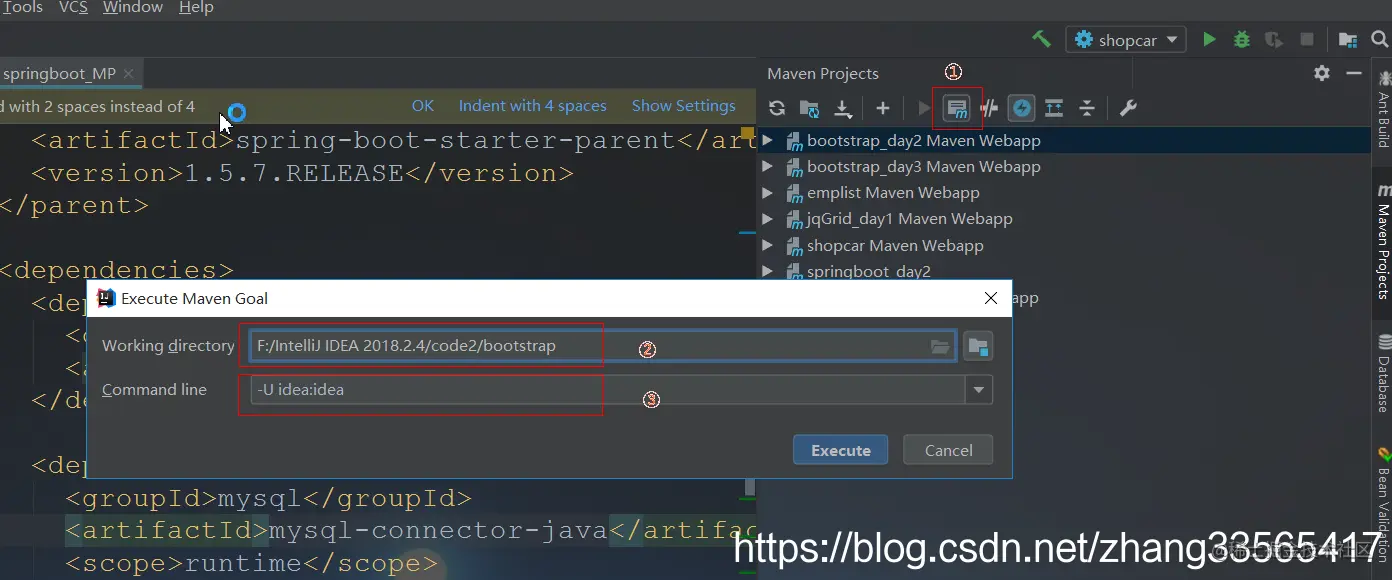This screenshot has height=580, width=1392.
Task: Click Run with Coverage icon
Action: click(1273, 40)
